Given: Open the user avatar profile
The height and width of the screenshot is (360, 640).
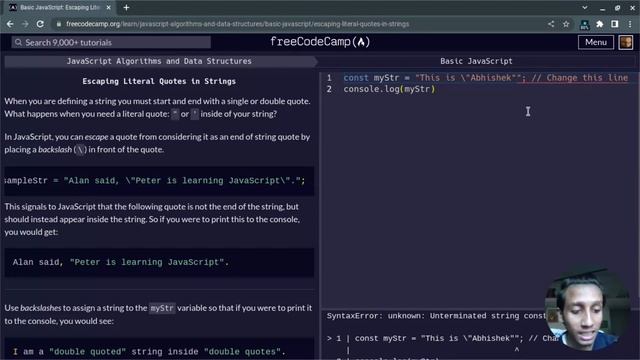Looking at the screenshot, I should click(626, 42).
